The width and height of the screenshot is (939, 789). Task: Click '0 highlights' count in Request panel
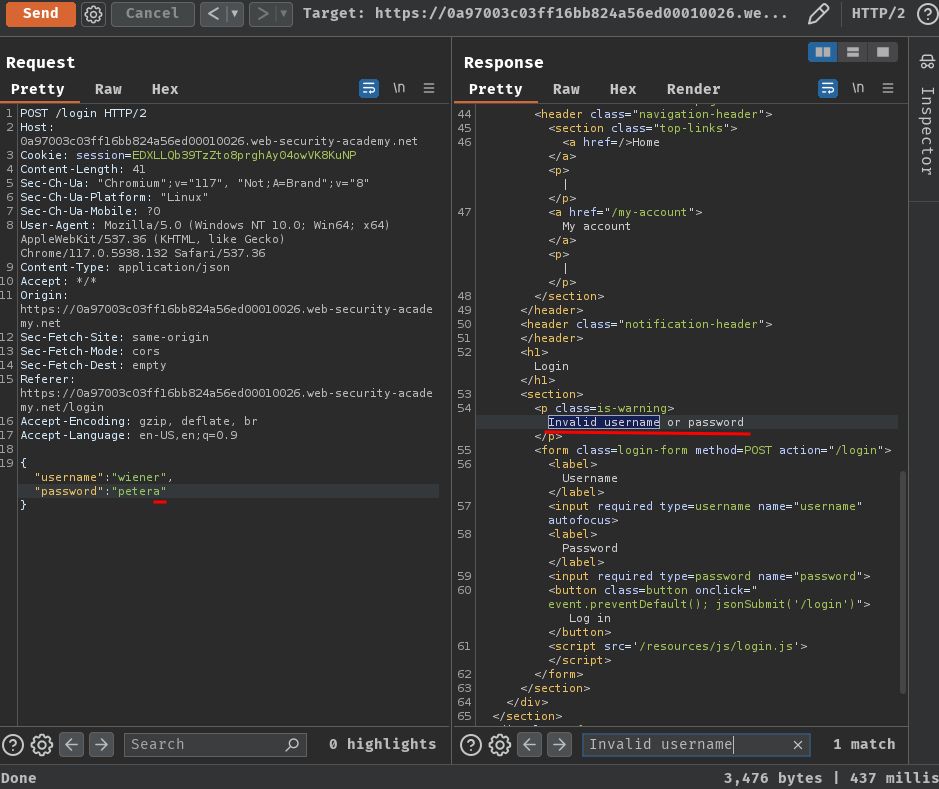[383, 744]
